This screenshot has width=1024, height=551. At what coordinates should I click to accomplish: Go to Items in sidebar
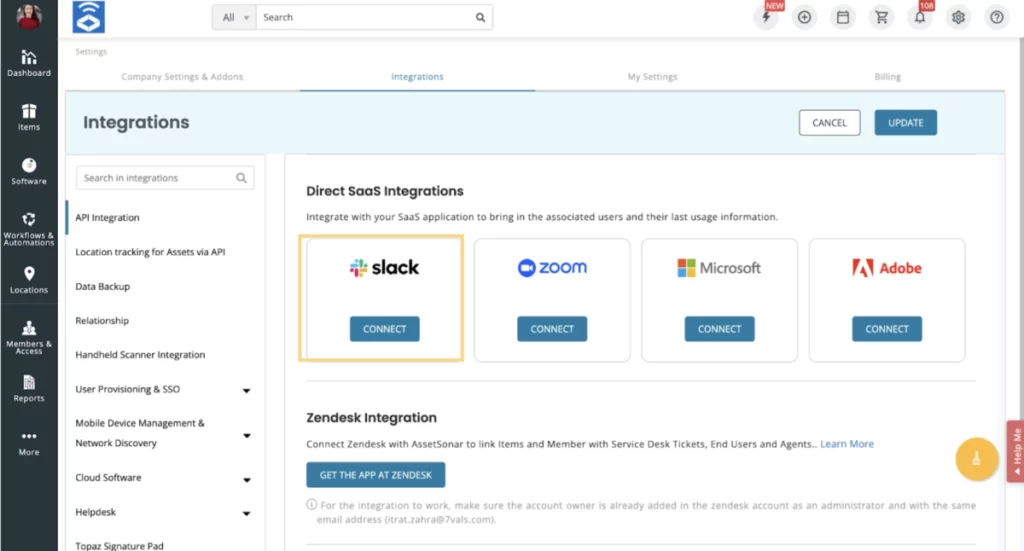pyautogui.click(x=29, y=118)
